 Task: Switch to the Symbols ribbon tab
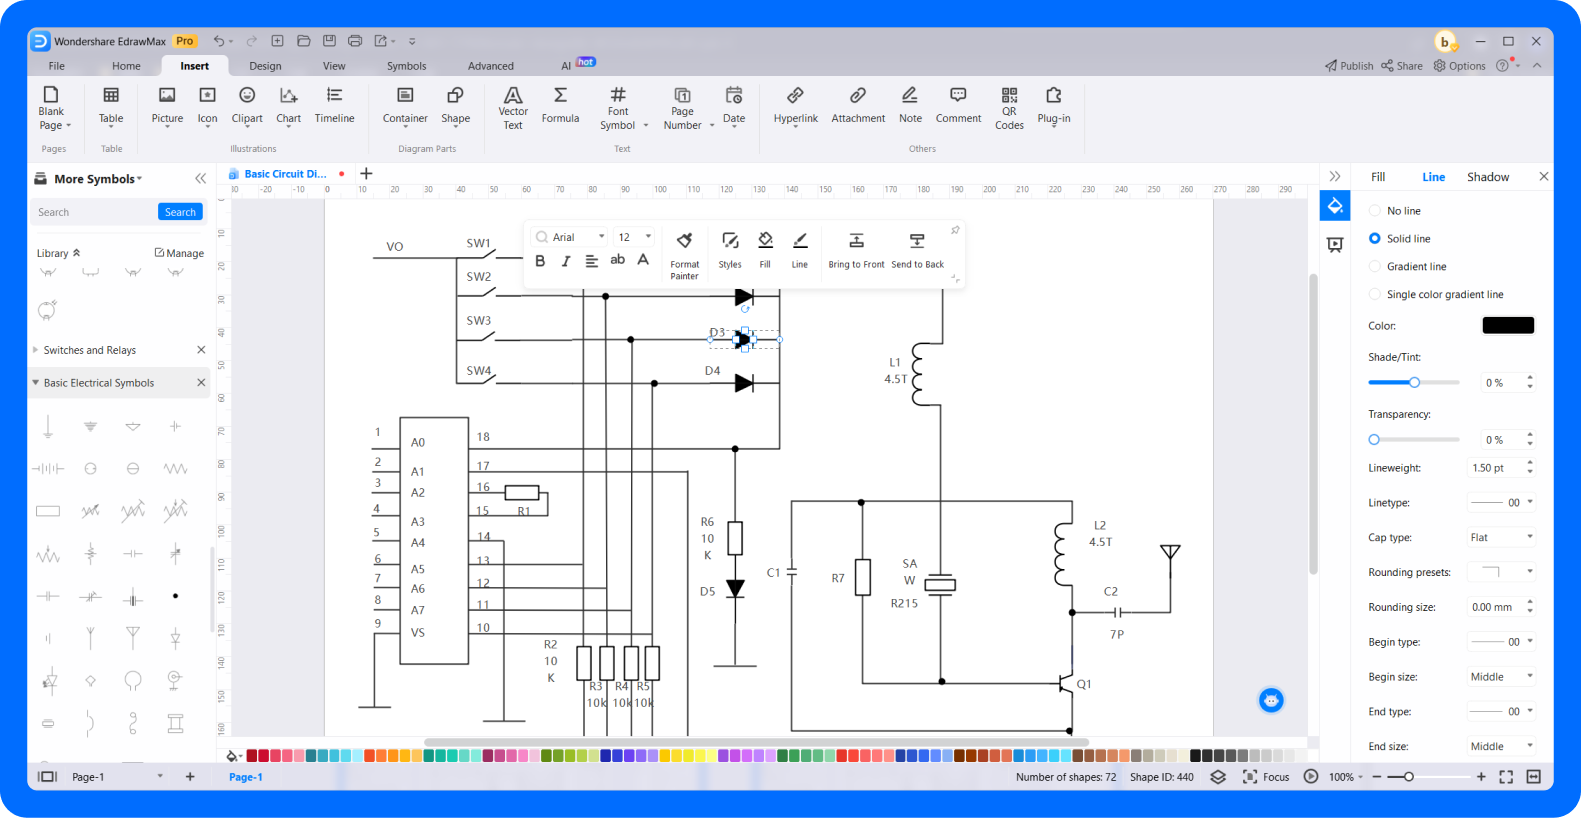[406, 66]
